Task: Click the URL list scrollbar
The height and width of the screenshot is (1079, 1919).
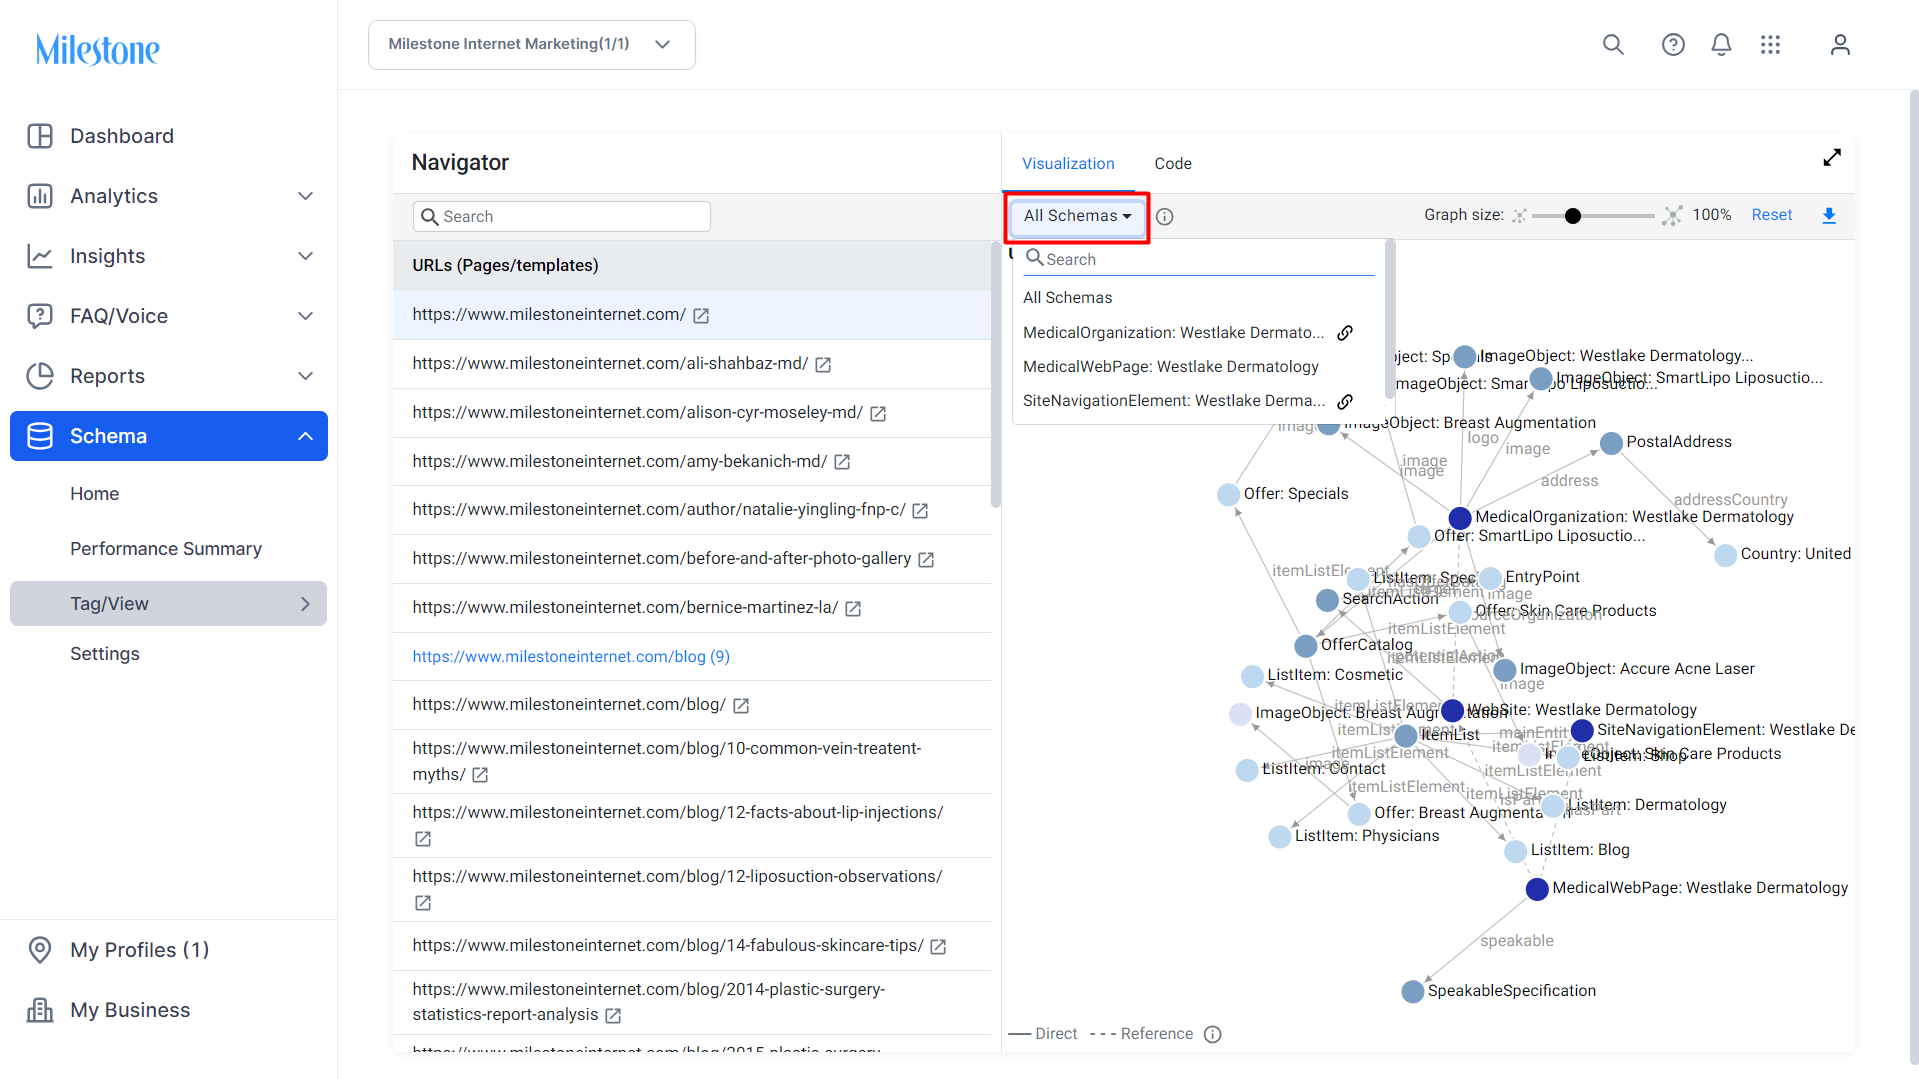Action: click(x=995, y=375)
